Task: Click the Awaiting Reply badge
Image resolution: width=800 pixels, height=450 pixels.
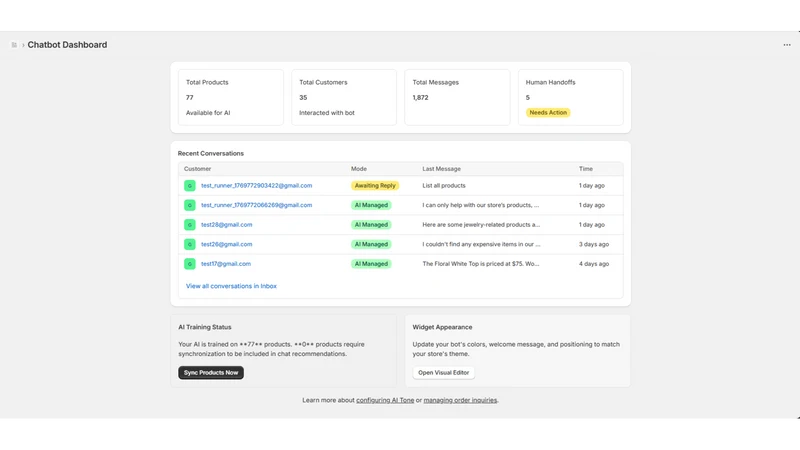Action: (375, 186)
